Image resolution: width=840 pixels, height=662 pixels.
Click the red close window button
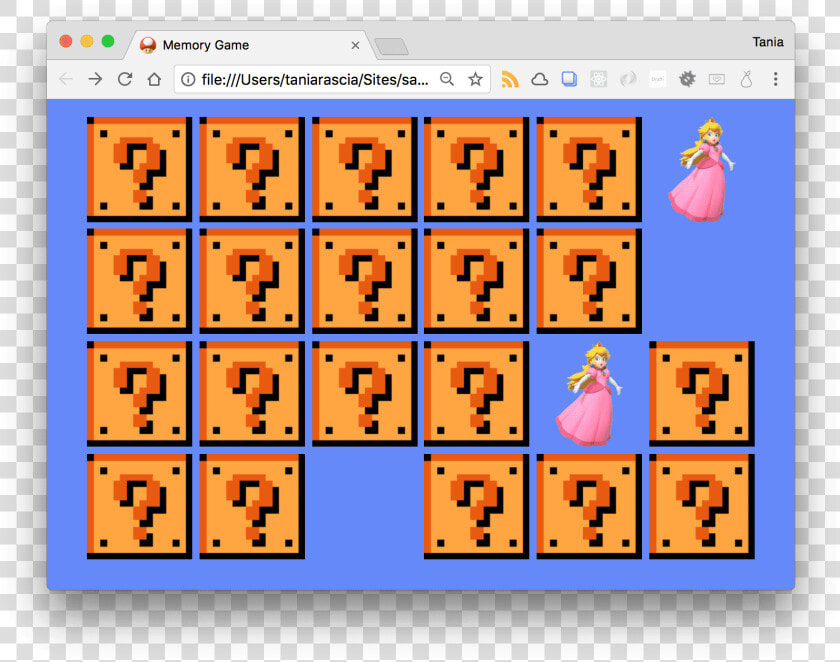pos(66,41)
